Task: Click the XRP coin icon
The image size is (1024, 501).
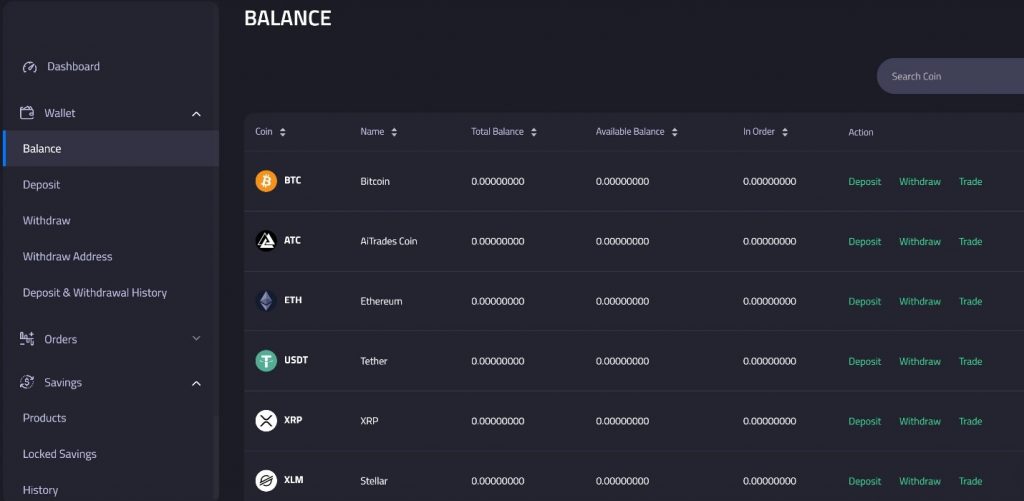Action: coord(266,421)
